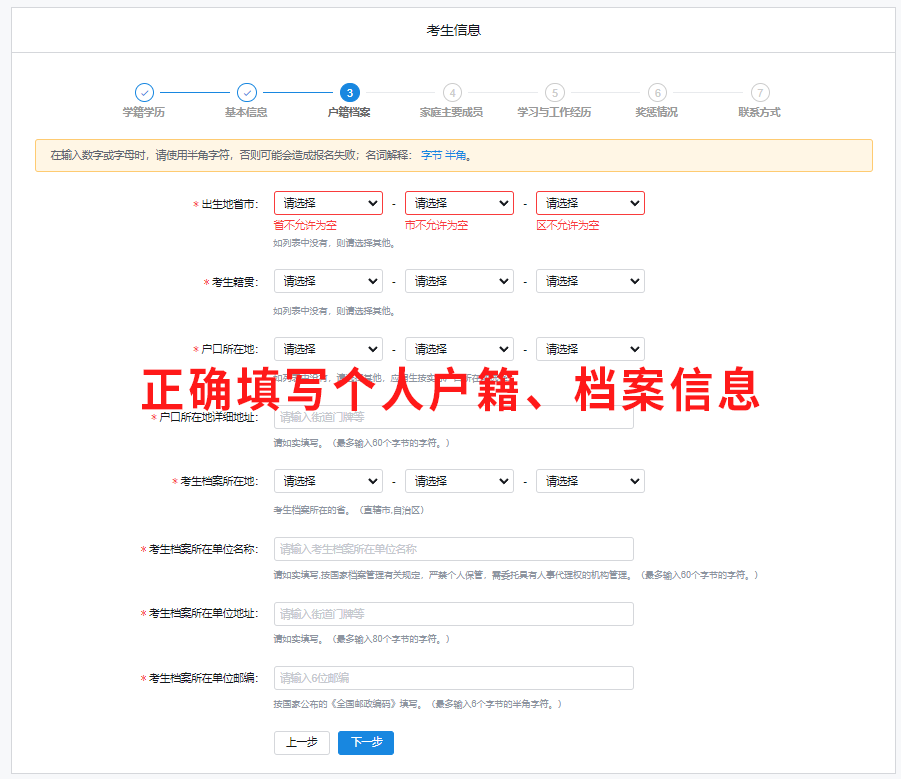The height and width of the screenshot is (779, 901).
Task: Go to step 7 circle 联系方式
Action: 759,92
